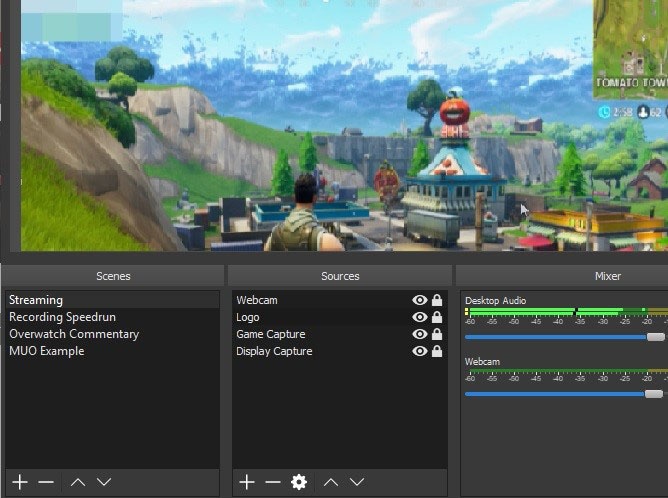Select the Display Capture source row
Viewport: 668px width, 498px height.
tap(340, 351)
